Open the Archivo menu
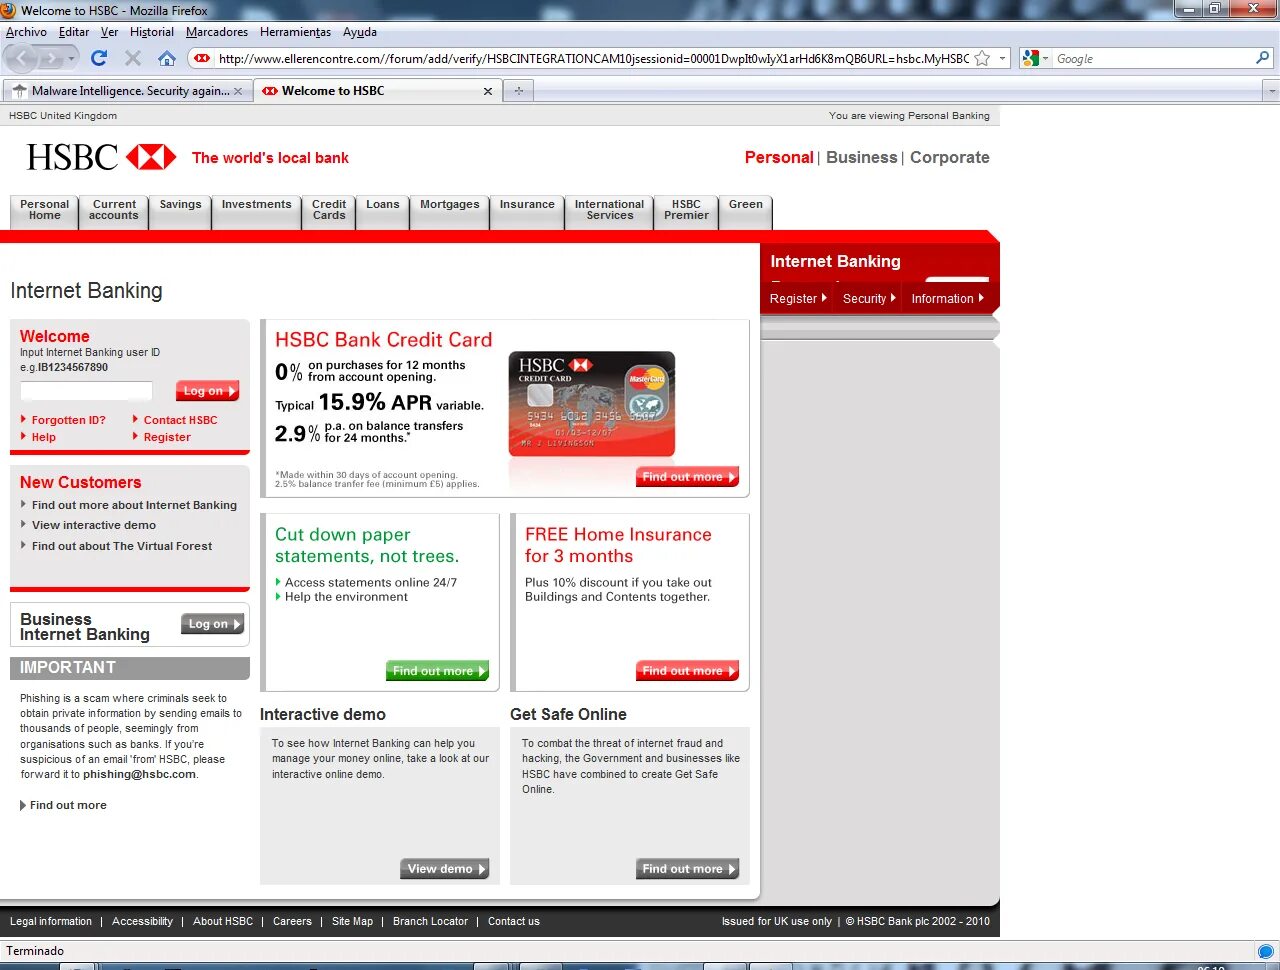 click(26, 32)
